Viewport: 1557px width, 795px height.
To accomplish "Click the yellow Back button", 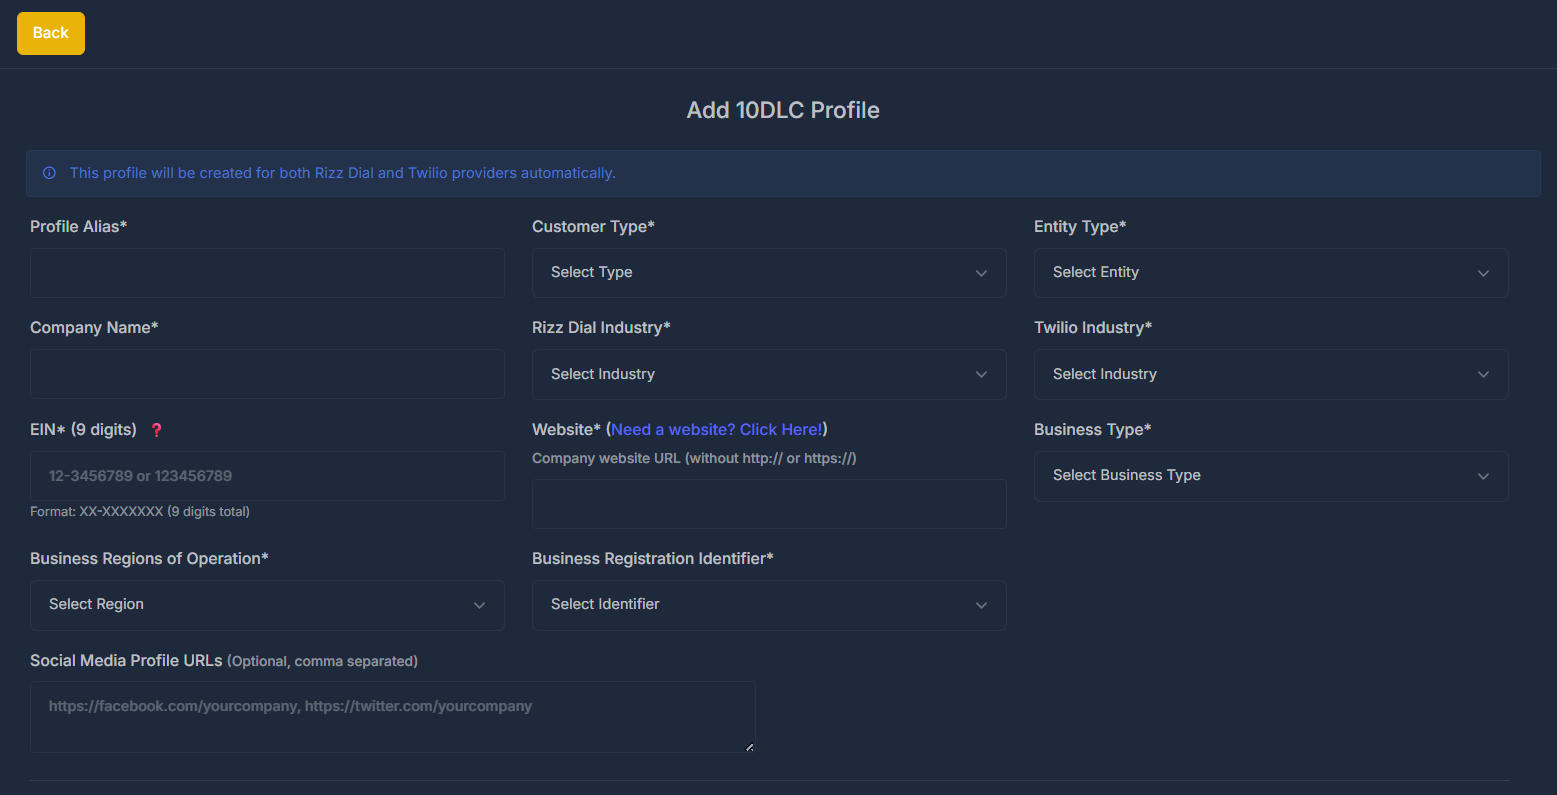I will [51, 33].
